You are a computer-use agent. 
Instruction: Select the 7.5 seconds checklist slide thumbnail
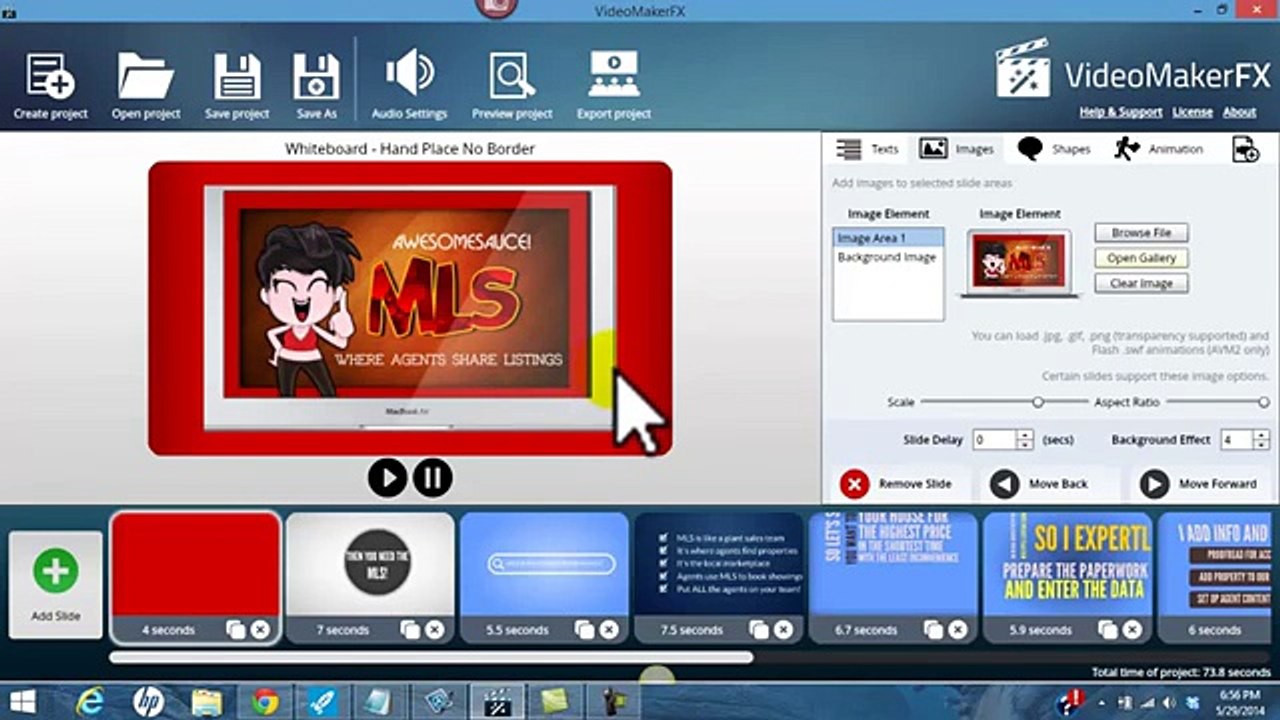[x=718, y=566]
